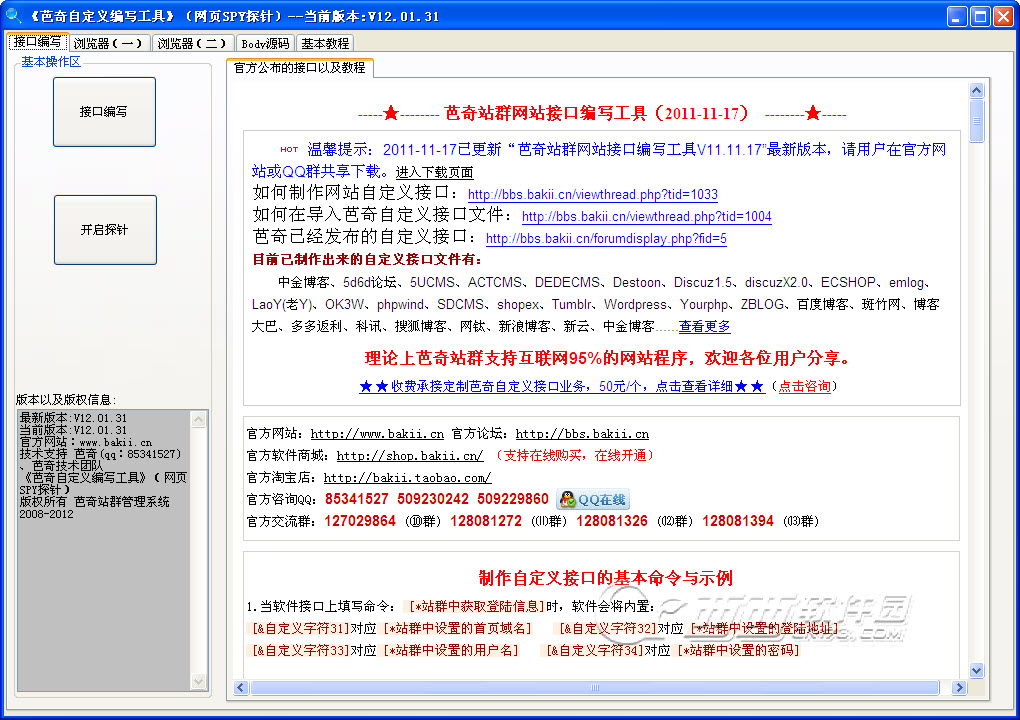This screenshot has width=1020, height=720.
Task: Click up arrow of version info scrollbar
Action: click(198, 420)
